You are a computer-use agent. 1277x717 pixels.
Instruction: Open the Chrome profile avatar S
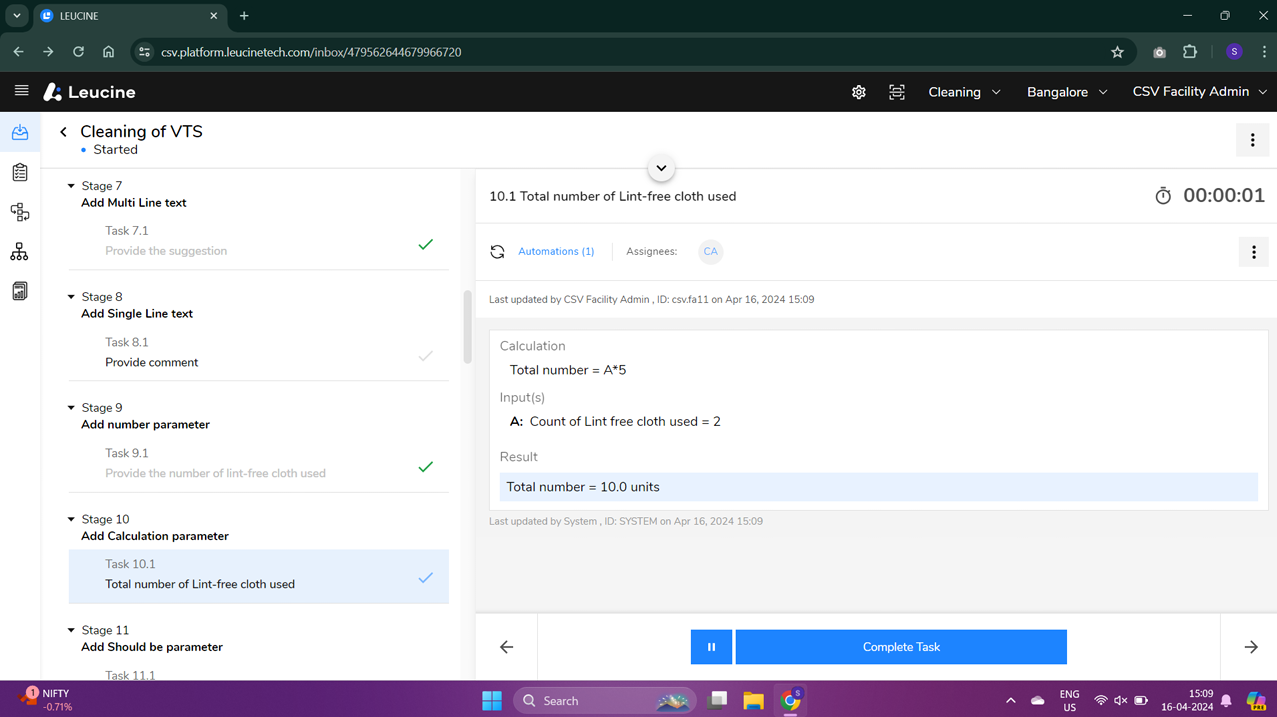tap(1234, 52)
